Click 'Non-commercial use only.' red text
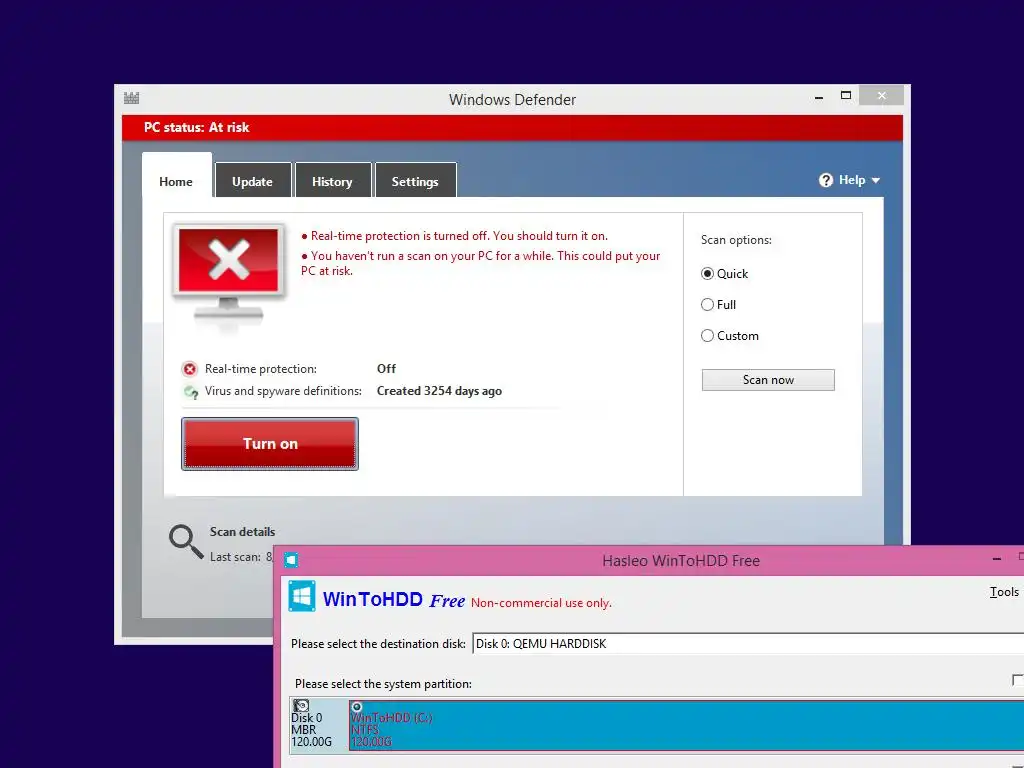Screen dimensions: 1024x768 (541, 603)
